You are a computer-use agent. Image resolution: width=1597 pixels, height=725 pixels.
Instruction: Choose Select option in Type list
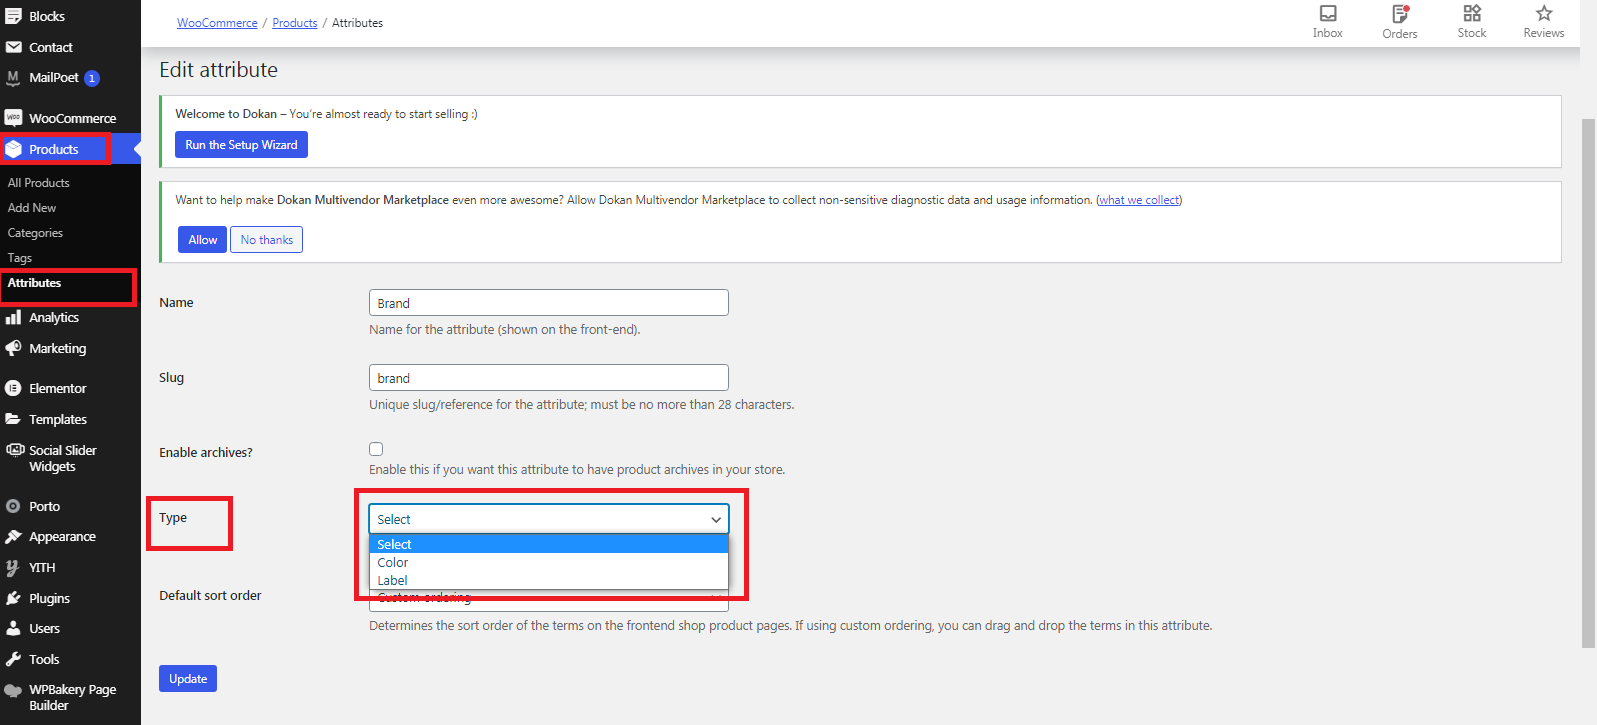[x=549, y=545]
